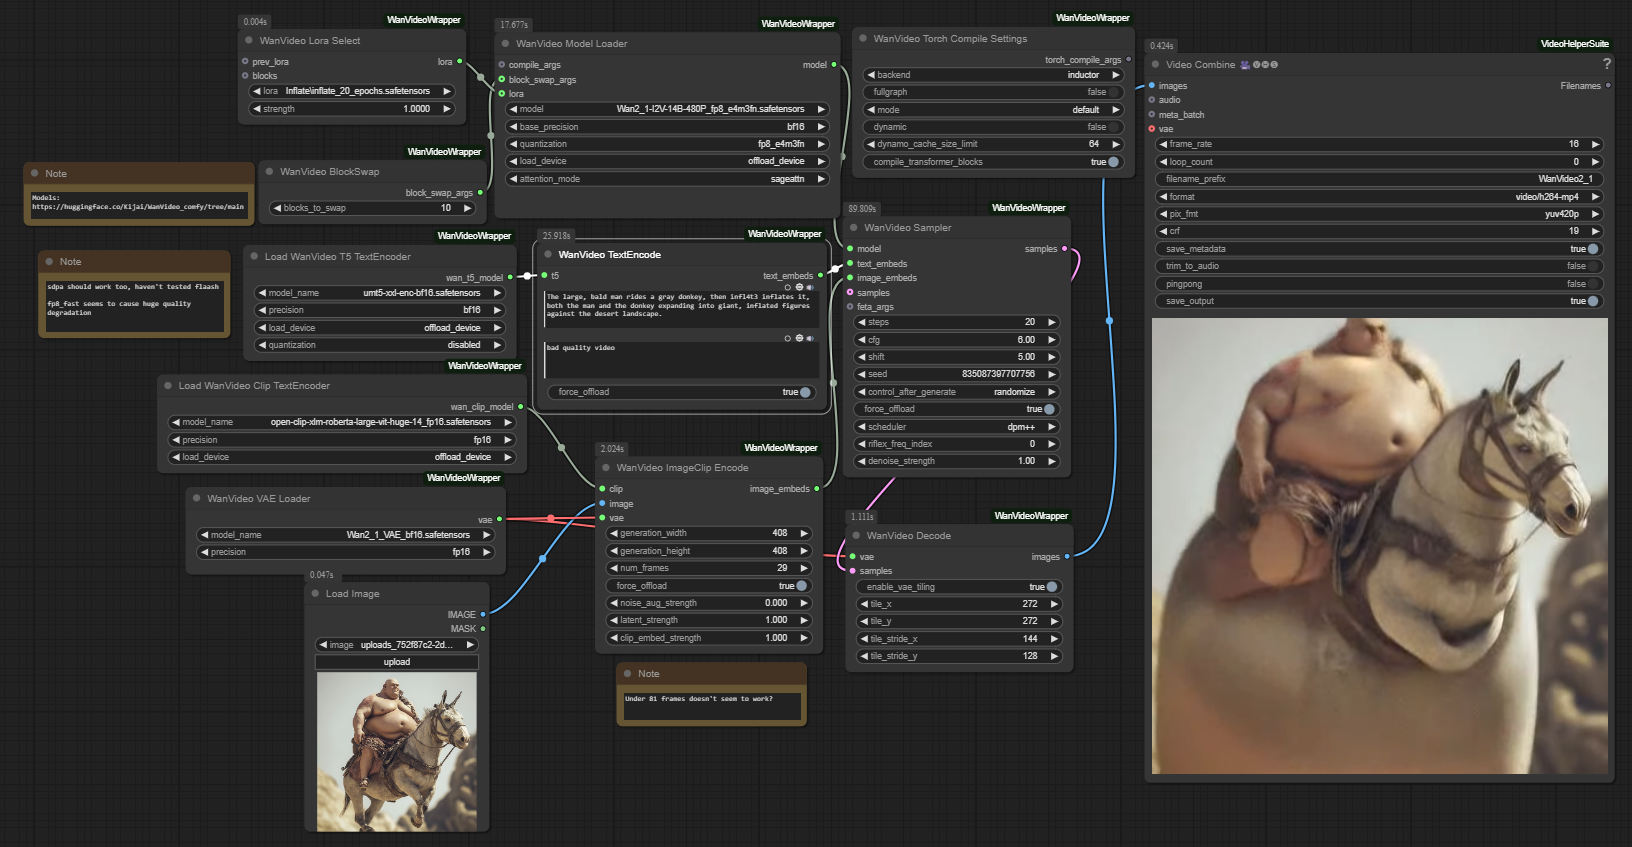Image resolution: width=1632 pixels, height=847 pixels.
Task: Click the collapse dot on the Load Image node
Action: point(315,594)
